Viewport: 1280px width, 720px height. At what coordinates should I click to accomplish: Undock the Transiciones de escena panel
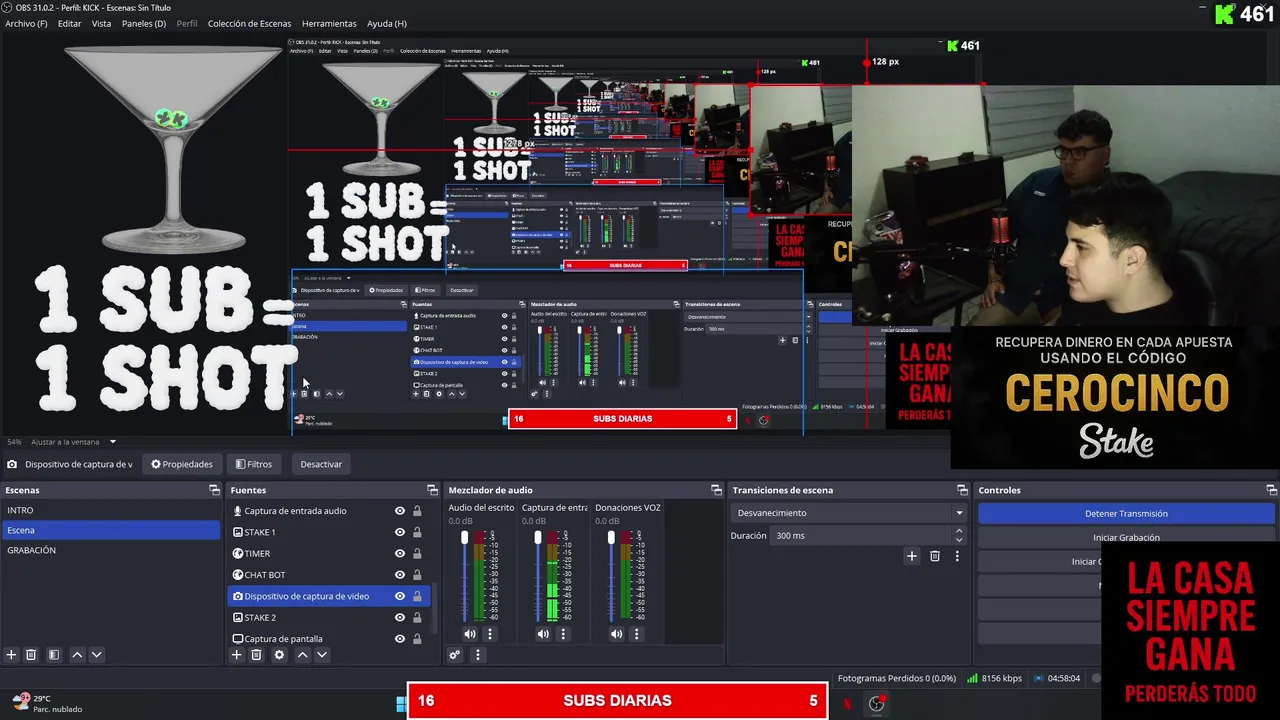(962, 490)
